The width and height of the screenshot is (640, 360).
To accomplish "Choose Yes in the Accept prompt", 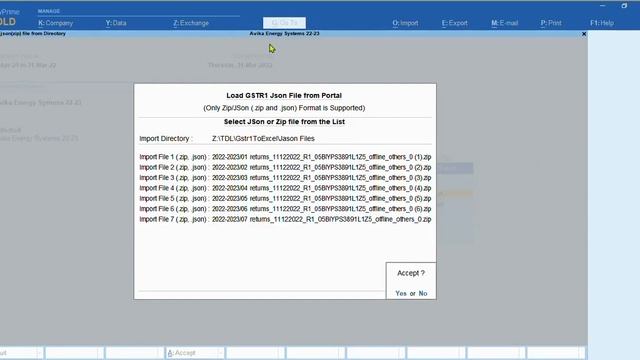I will (x=401, y=293).
